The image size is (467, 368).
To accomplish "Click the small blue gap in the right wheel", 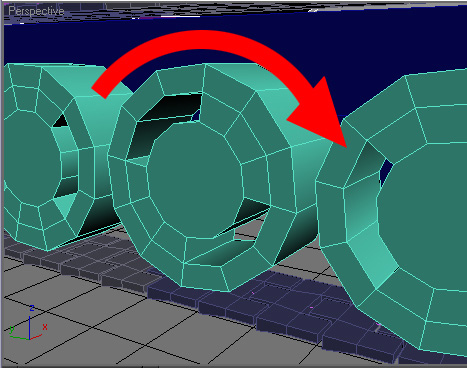I will [x=386, y=171].
